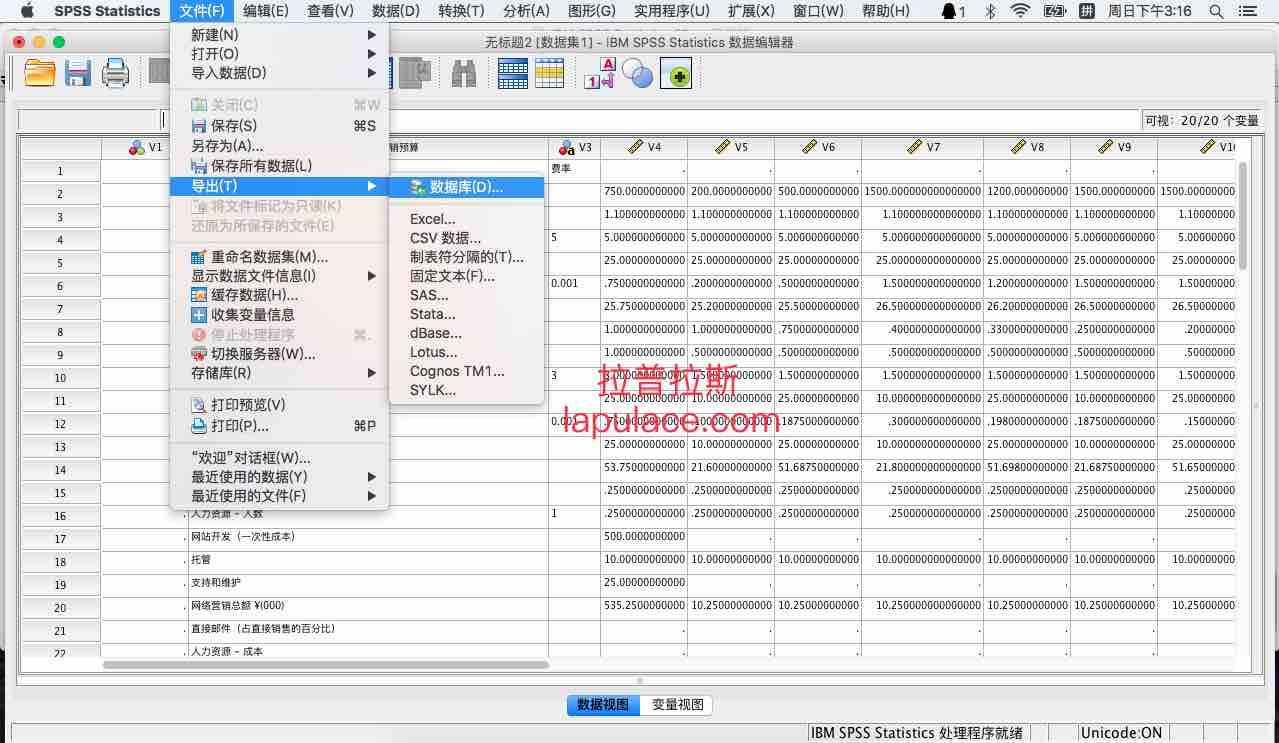Open the 转换(T) menu
Image resolution: width=1279 pixels, height=743 pixels.
[x=461, y=11]
